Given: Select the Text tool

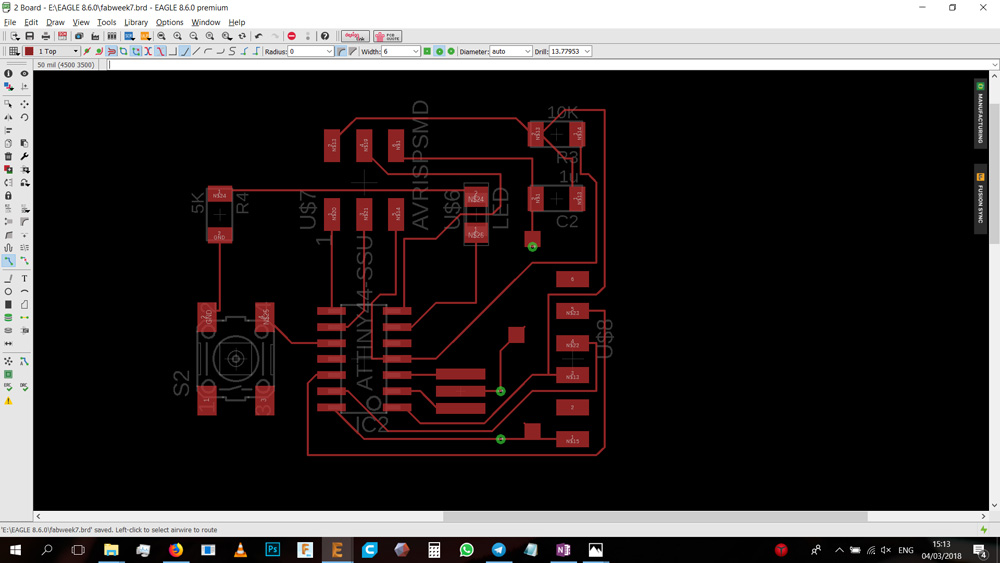Looking at the screenshot, I should [24, 279].
